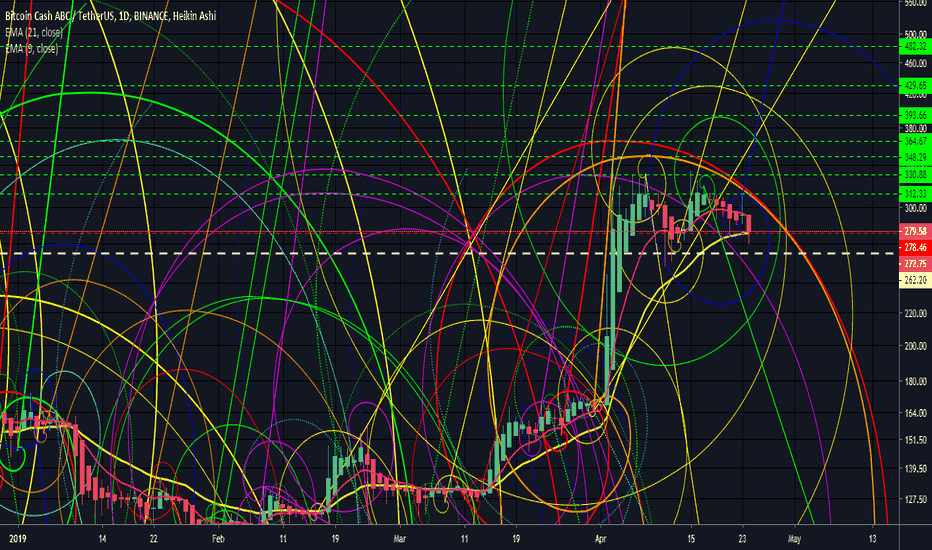The height and width of the screenshot is (550, 932).
Task: Click the 279.58 price label
Action: (915, 231)
